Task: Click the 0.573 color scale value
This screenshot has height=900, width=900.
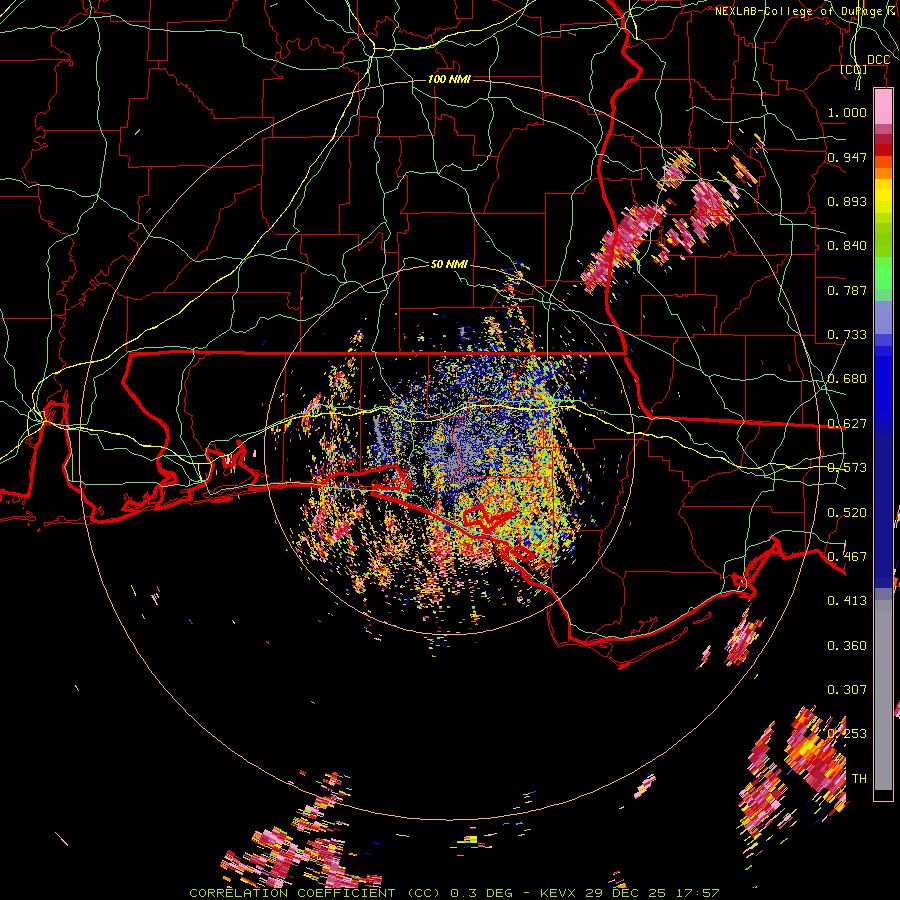Action: (847, 468)
